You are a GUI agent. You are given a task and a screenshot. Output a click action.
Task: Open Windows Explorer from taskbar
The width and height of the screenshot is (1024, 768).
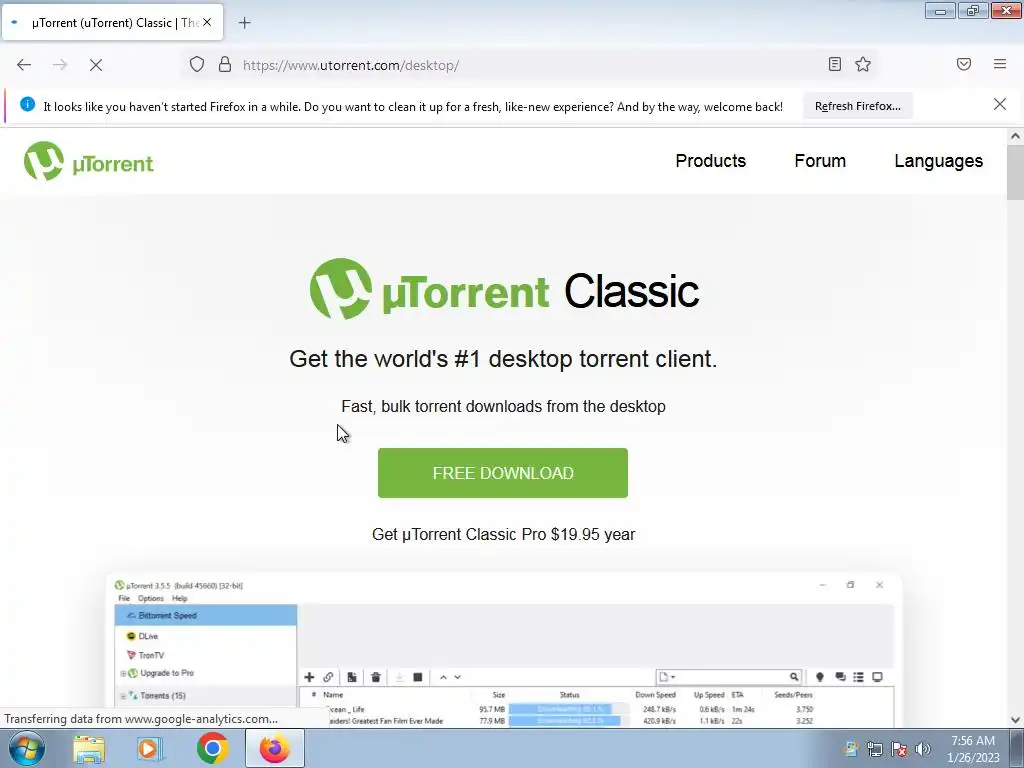coord(89,748)
